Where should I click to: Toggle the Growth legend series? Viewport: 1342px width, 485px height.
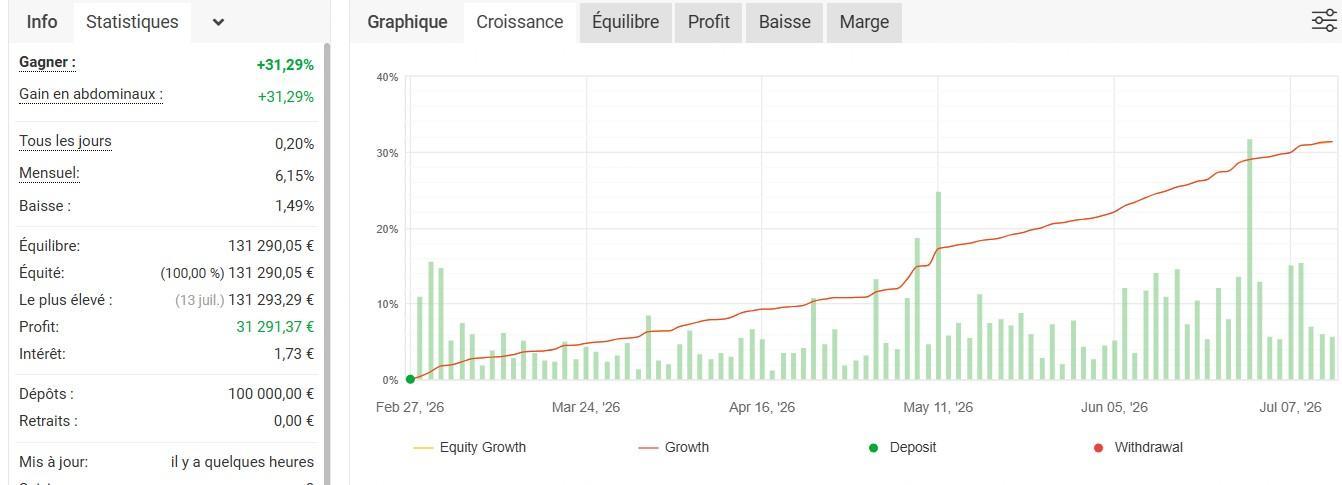coord(673,447)
